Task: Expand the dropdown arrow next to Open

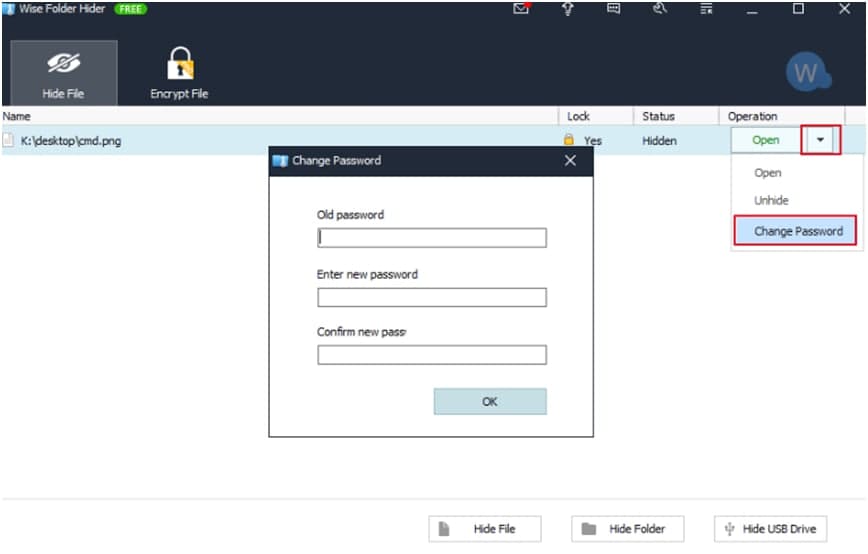Action: point(820,140)
